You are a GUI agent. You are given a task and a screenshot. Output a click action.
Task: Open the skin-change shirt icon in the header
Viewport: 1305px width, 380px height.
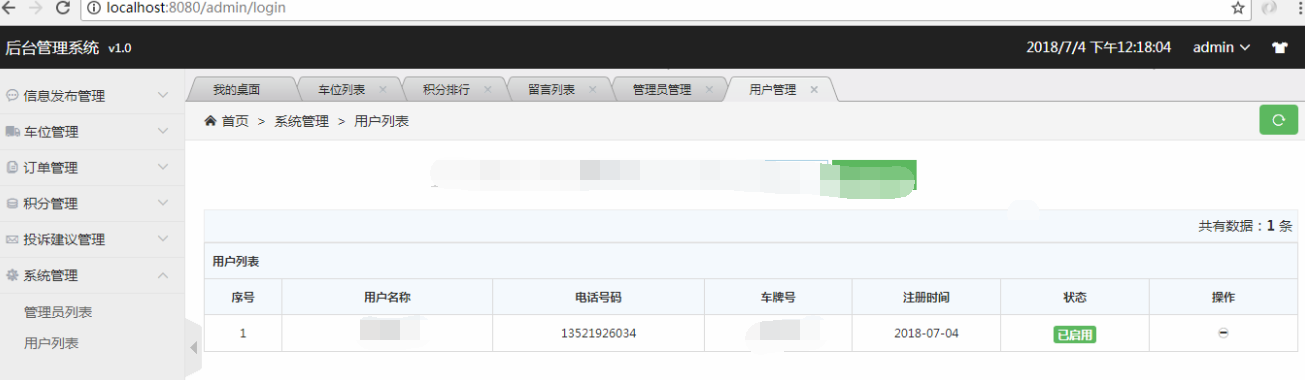pyautogui.click(x=1279, y=47)
